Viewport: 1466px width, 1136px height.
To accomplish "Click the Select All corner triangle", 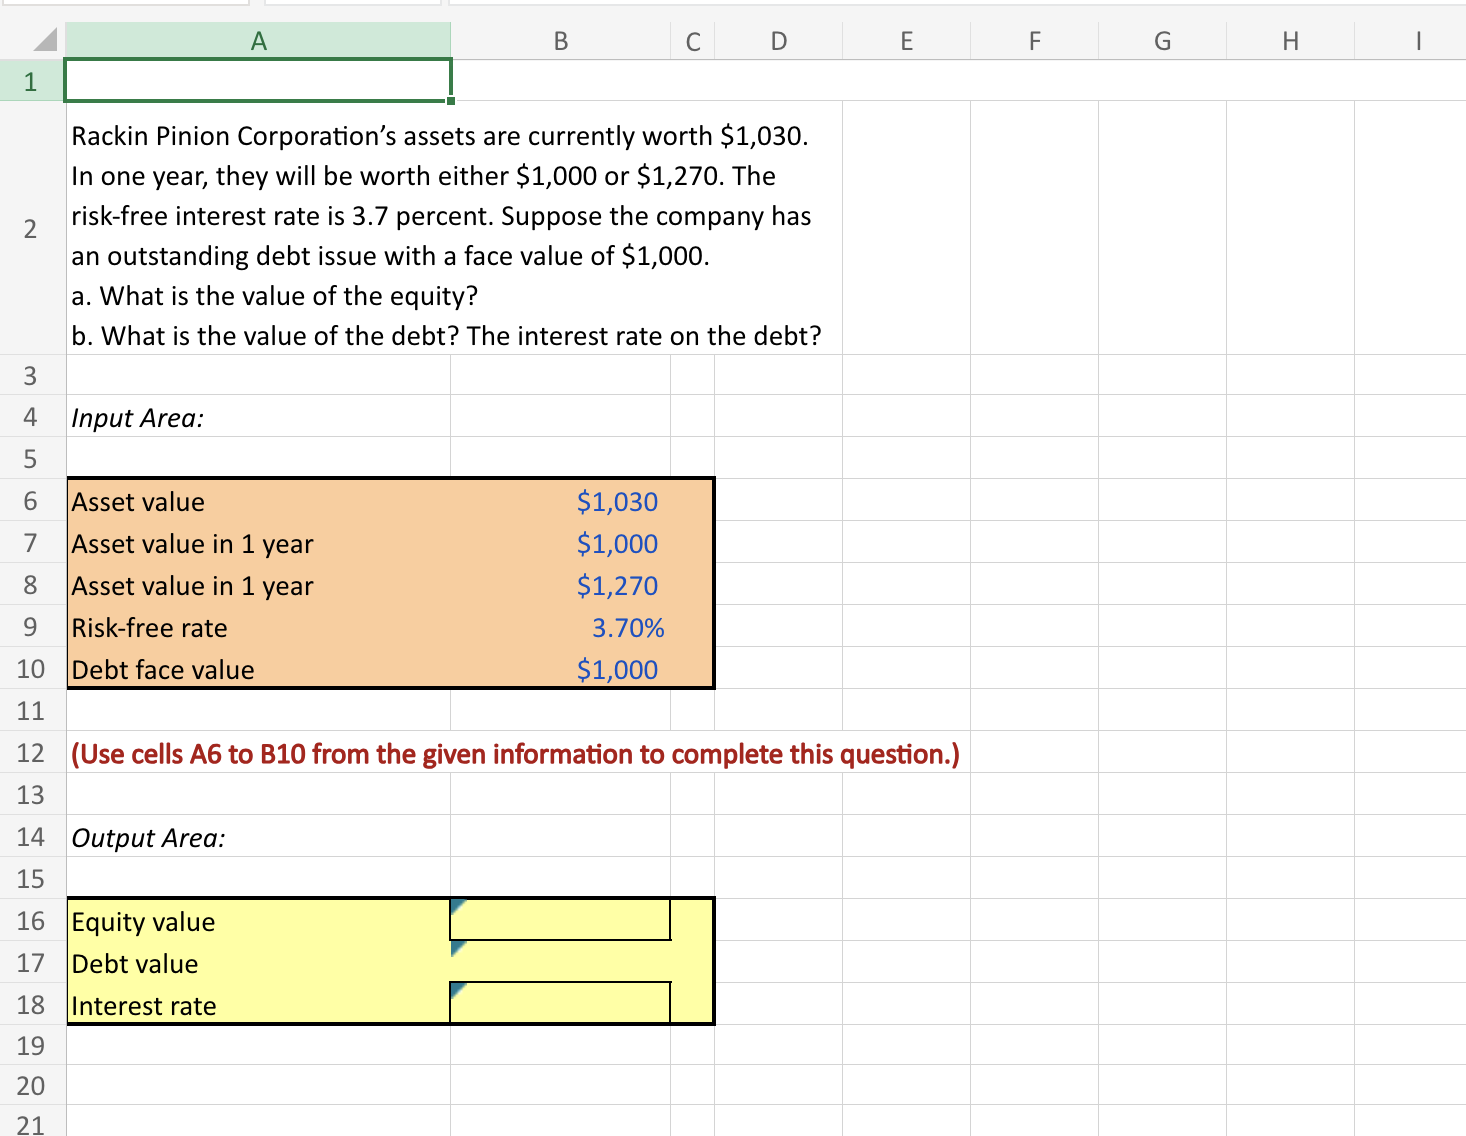I will [45, 41].
